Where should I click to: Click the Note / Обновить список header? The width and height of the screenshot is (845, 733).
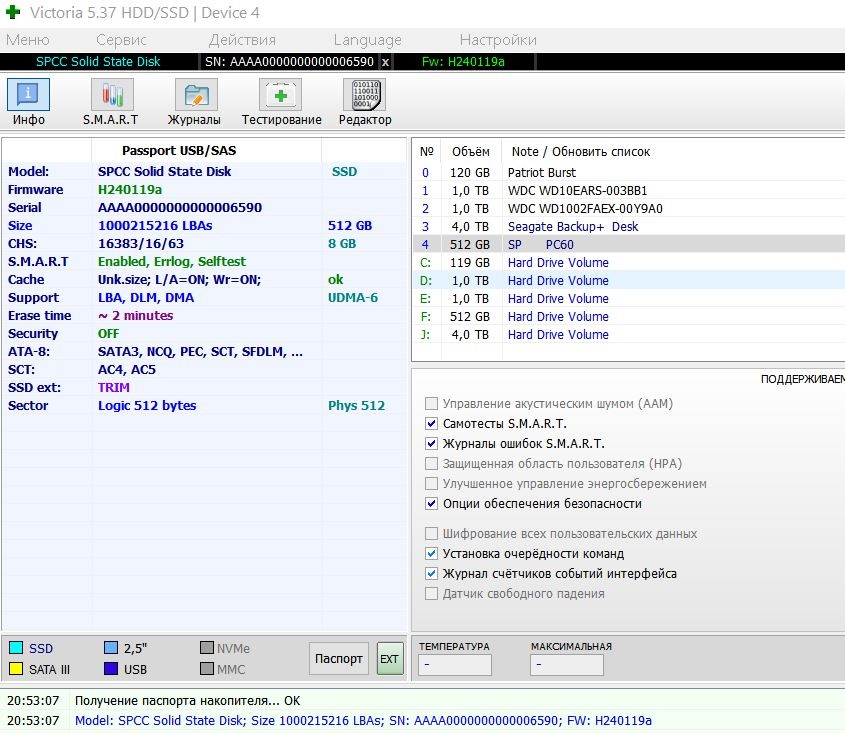click(581, 151)
